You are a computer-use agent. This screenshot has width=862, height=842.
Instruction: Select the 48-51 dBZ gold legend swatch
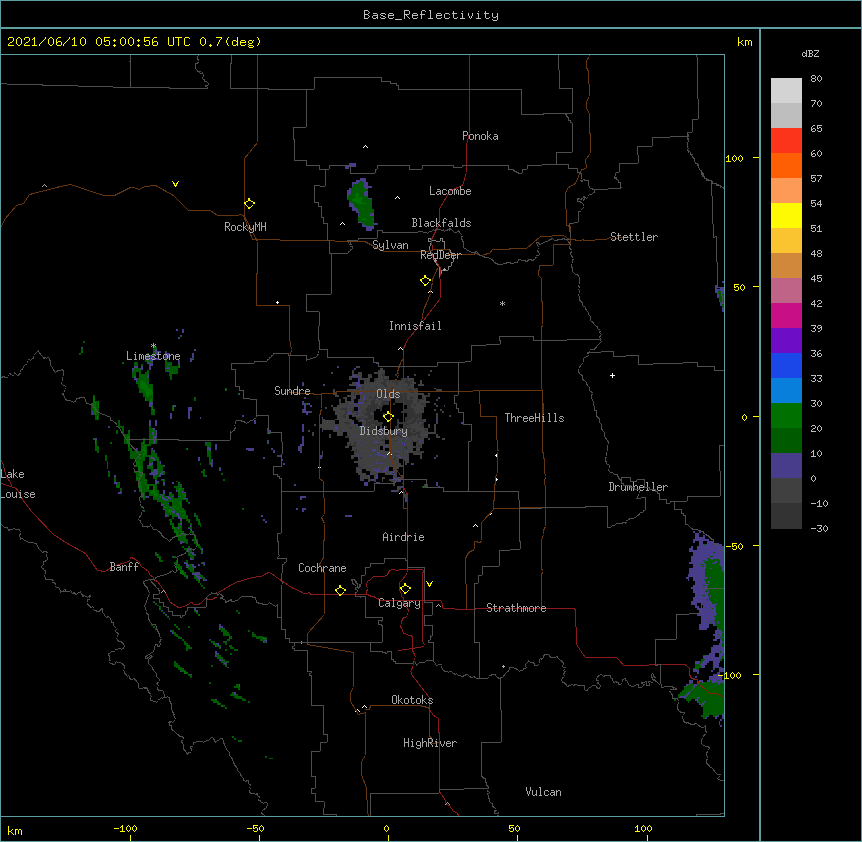click(786, 241)
